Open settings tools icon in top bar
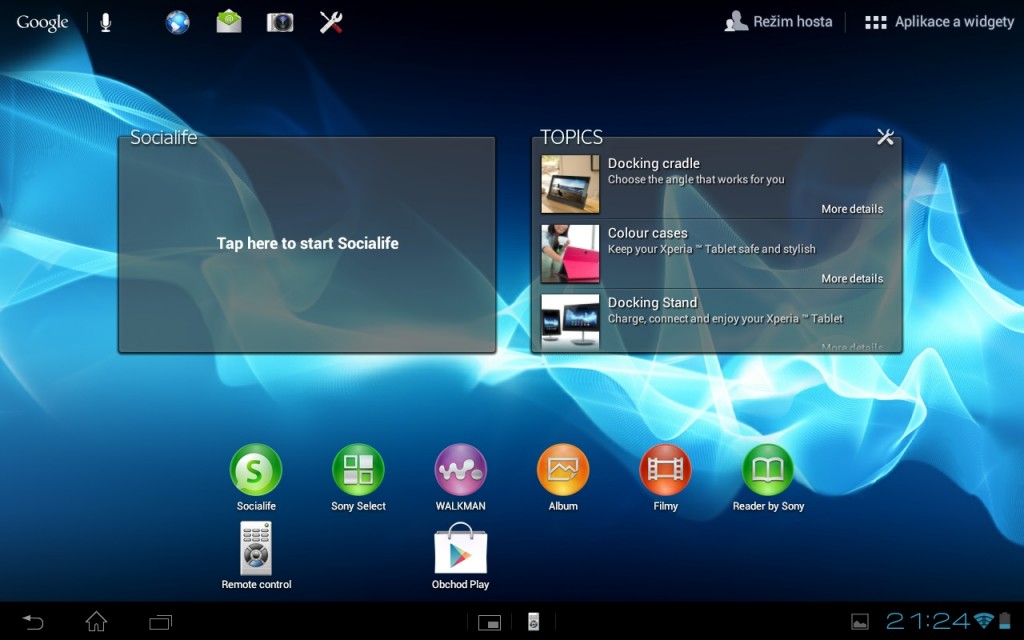The height and width of the screenshot is (640, 1024). point(331,22)
